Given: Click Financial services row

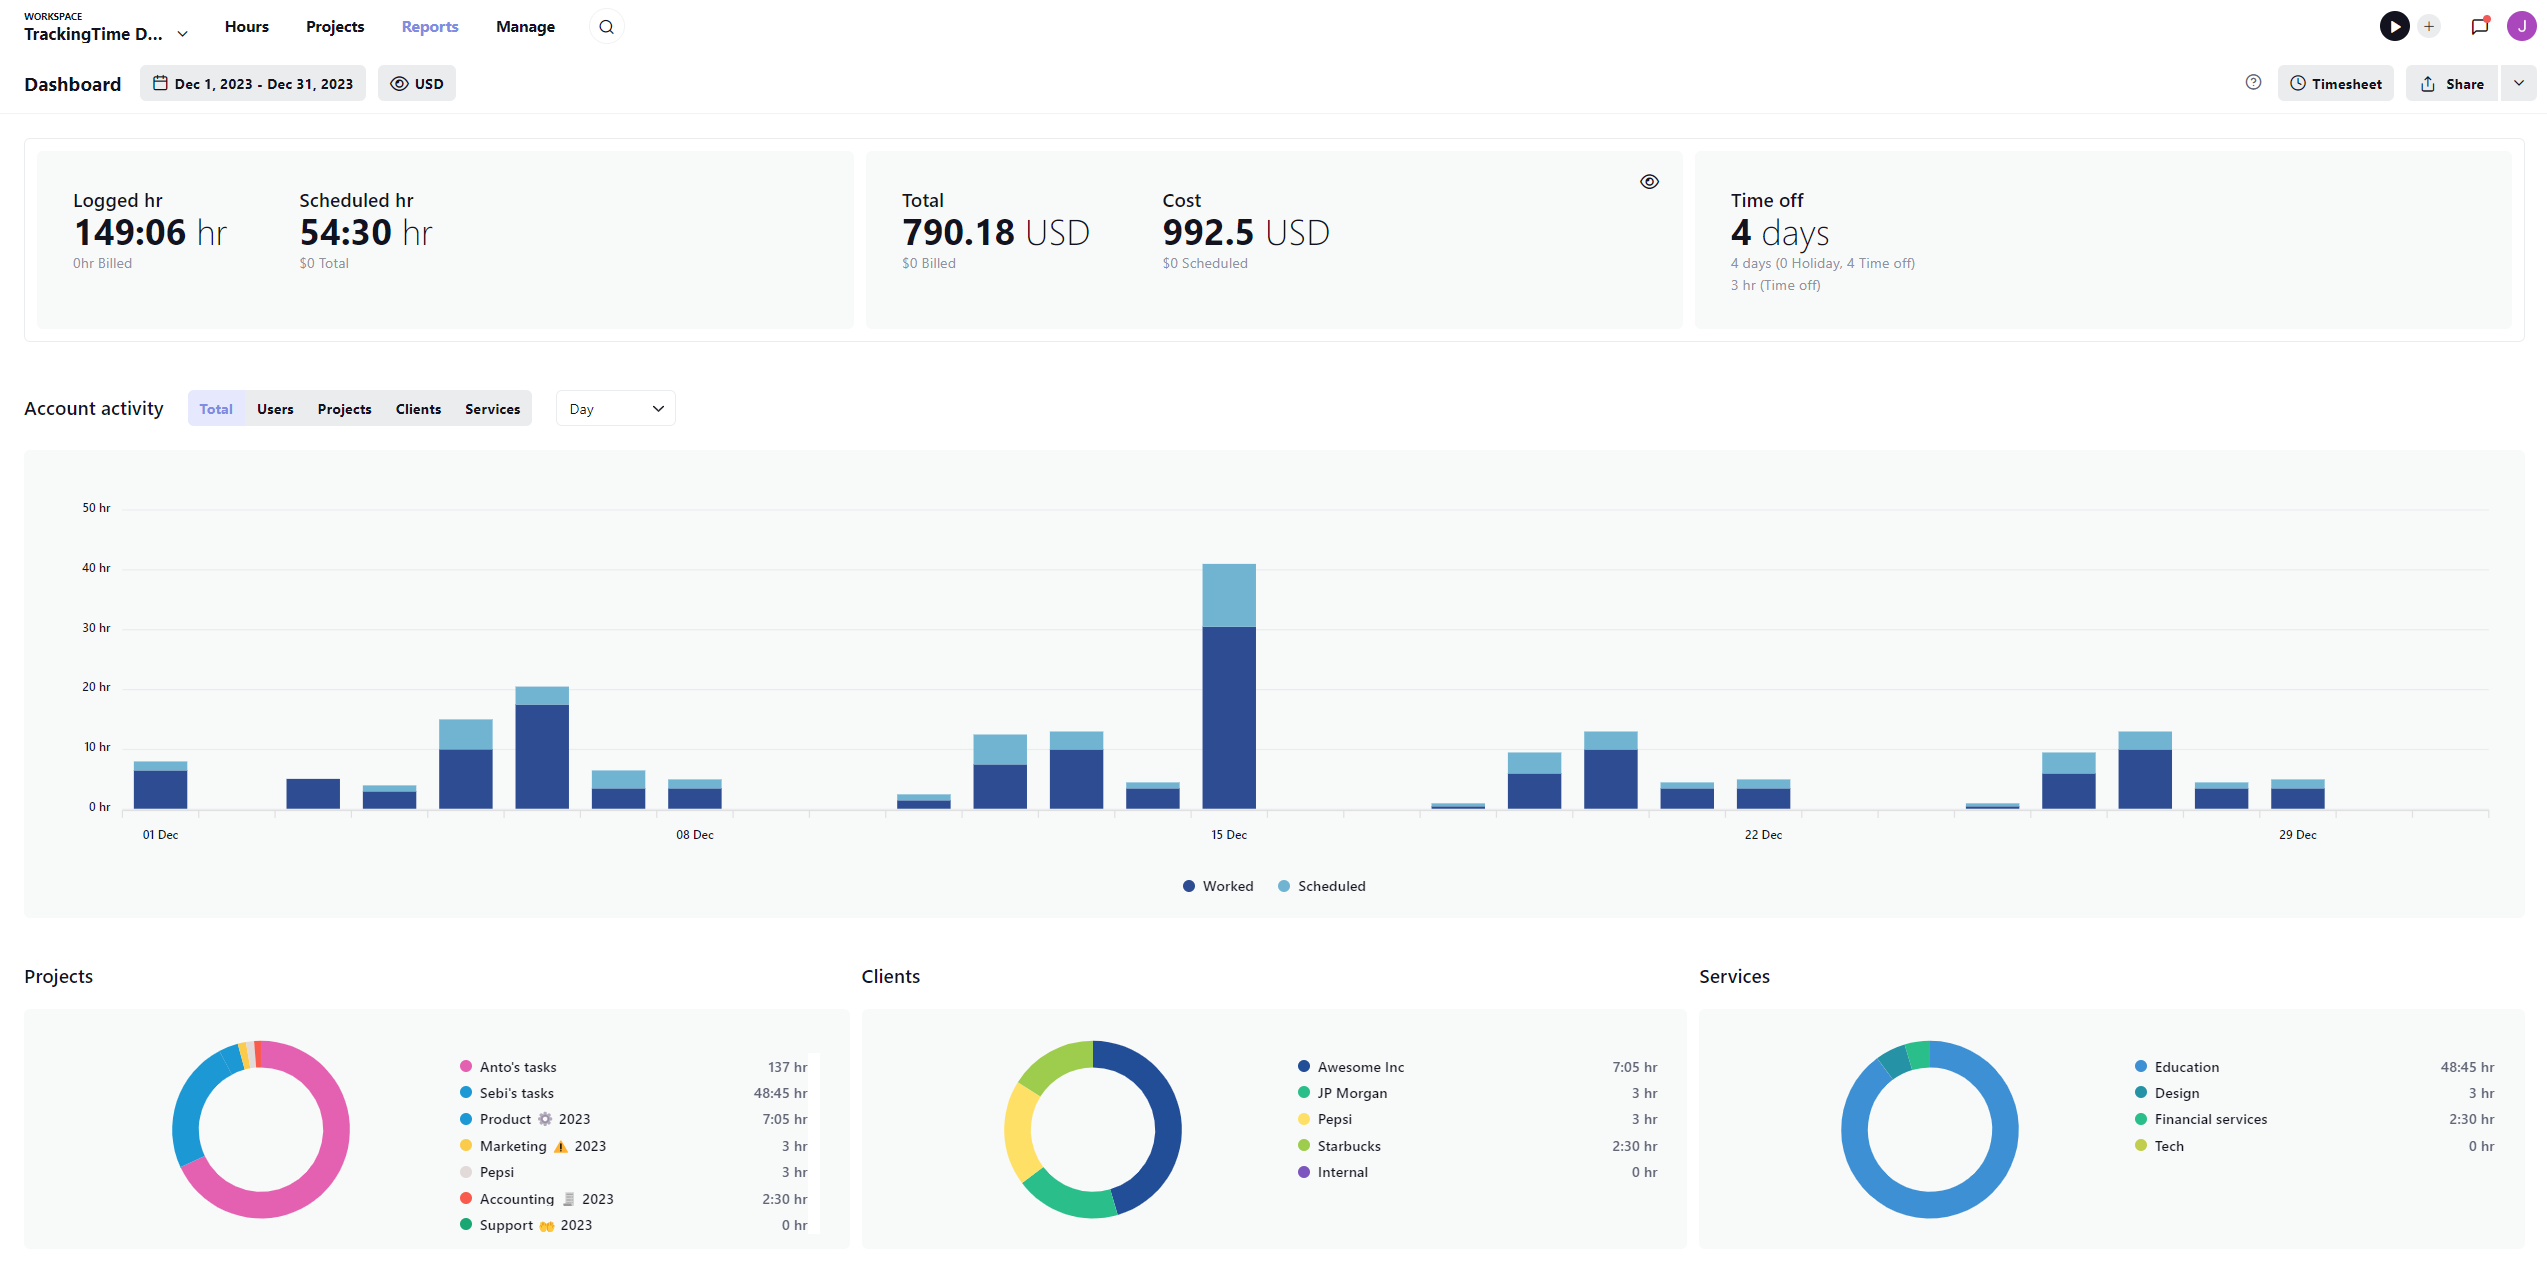Looking at the screenshot, I should 2314,1119.
